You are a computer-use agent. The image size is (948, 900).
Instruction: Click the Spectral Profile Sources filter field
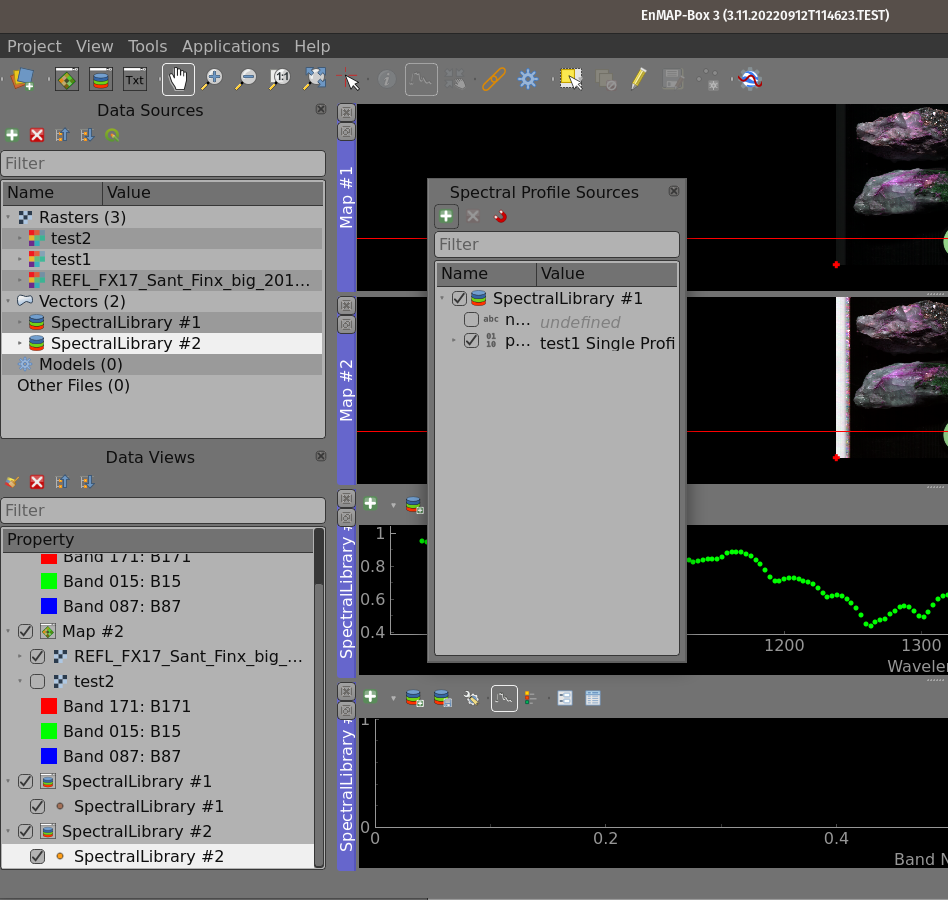pyautogui.click(x=556, y=244)
